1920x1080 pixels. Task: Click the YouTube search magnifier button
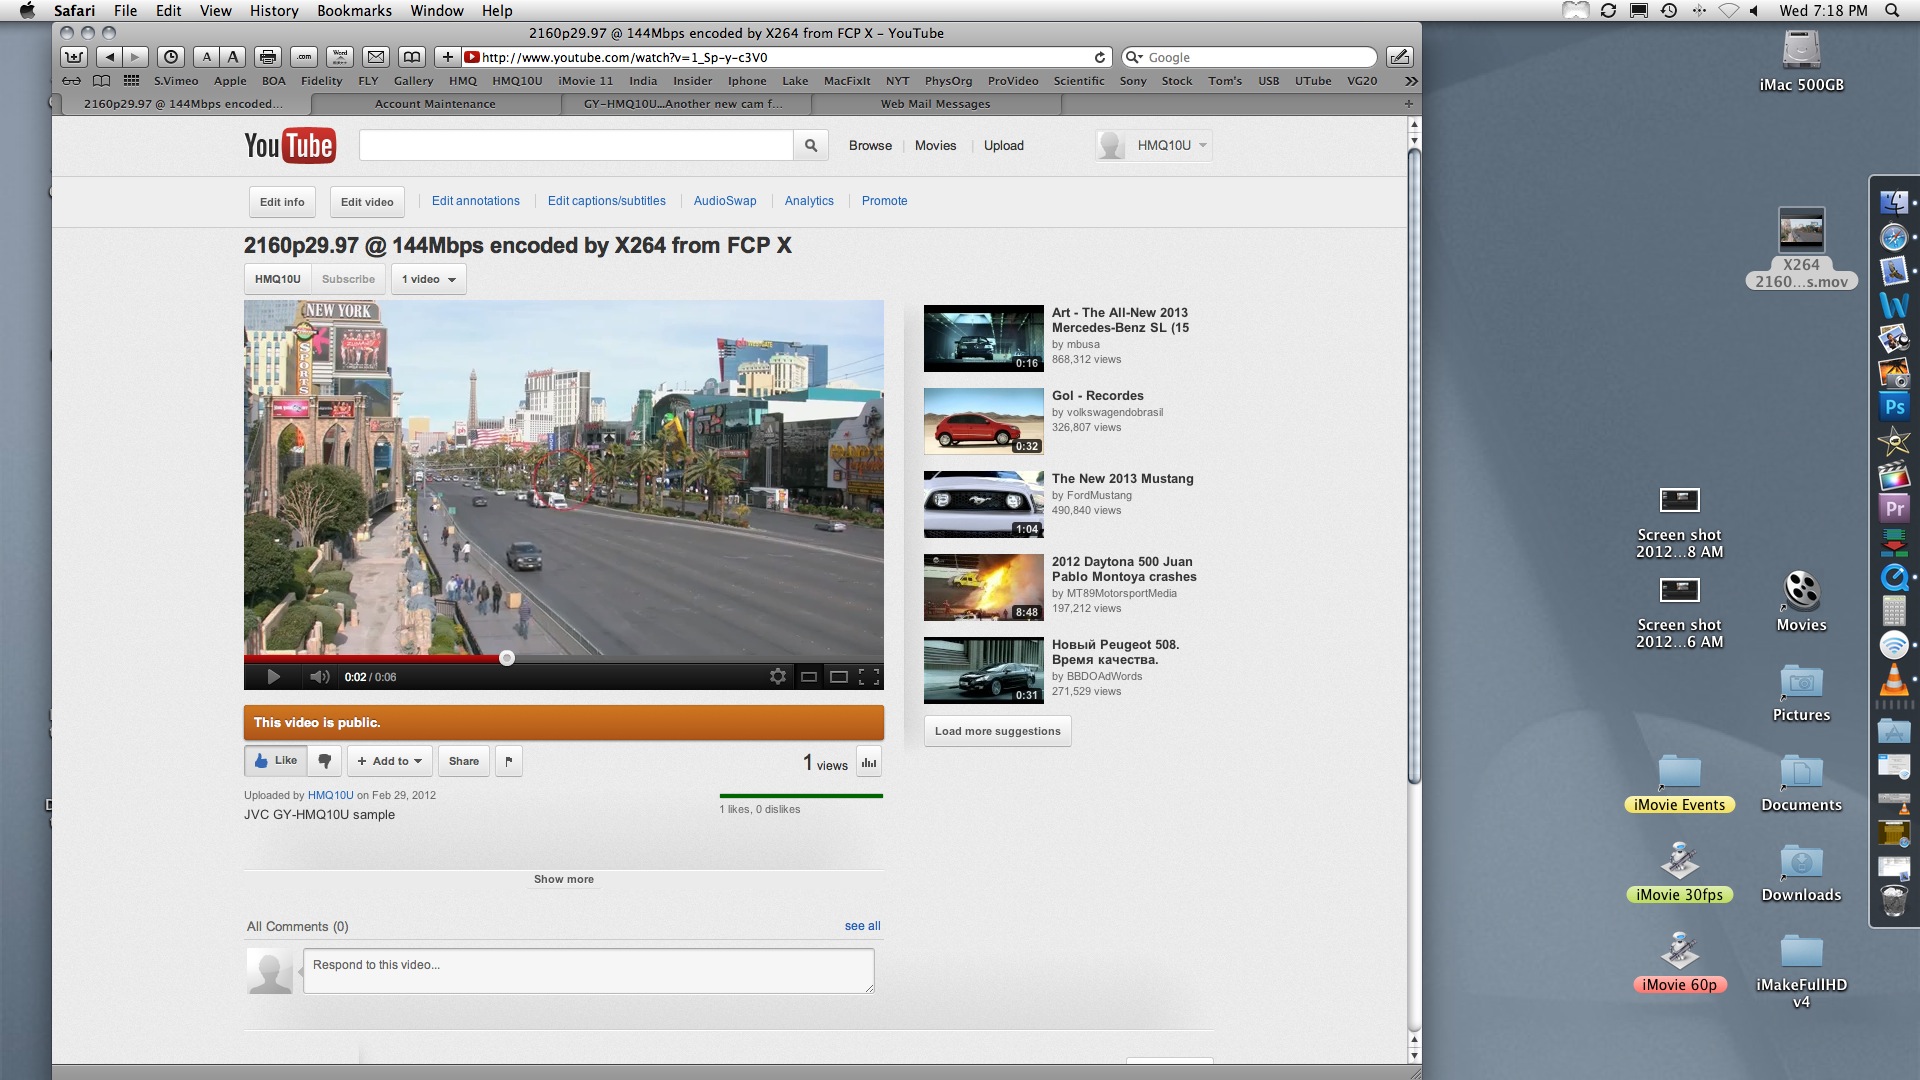tap(811, 146)
